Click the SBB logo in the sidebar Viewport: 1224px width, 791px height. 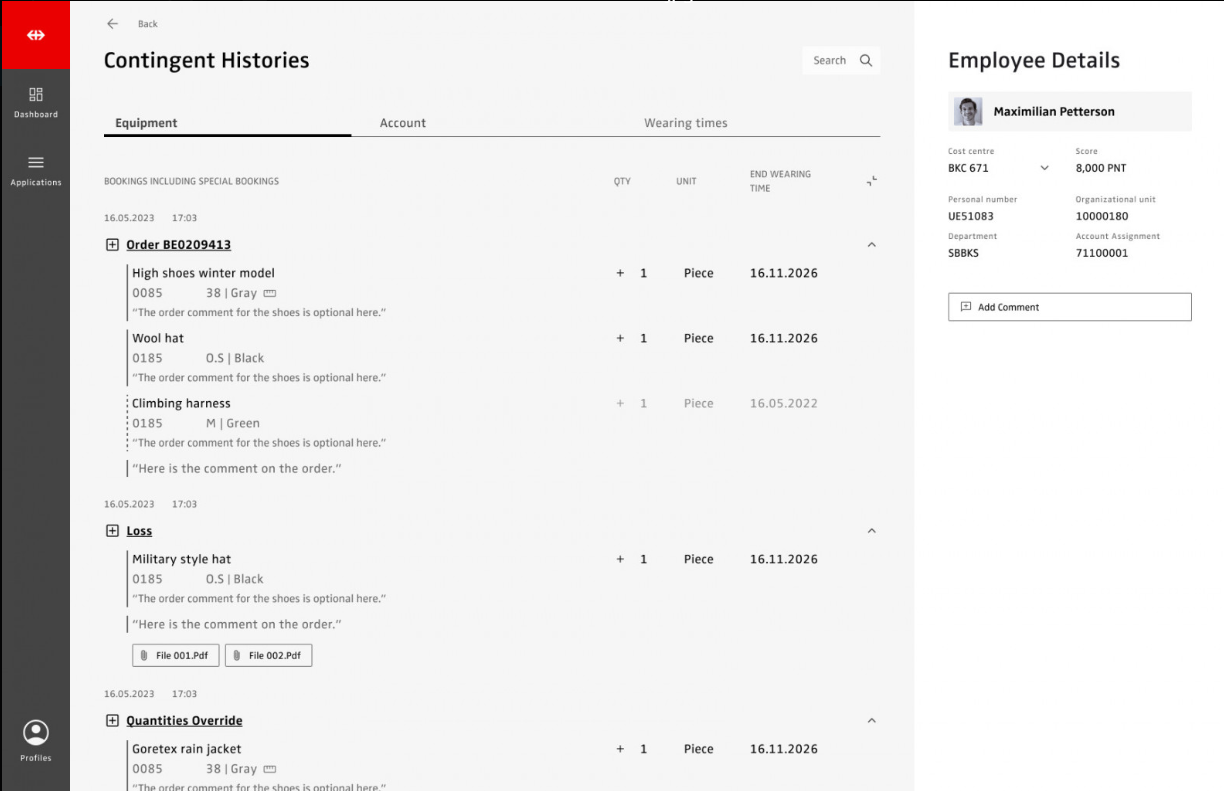tap(35, 36)
